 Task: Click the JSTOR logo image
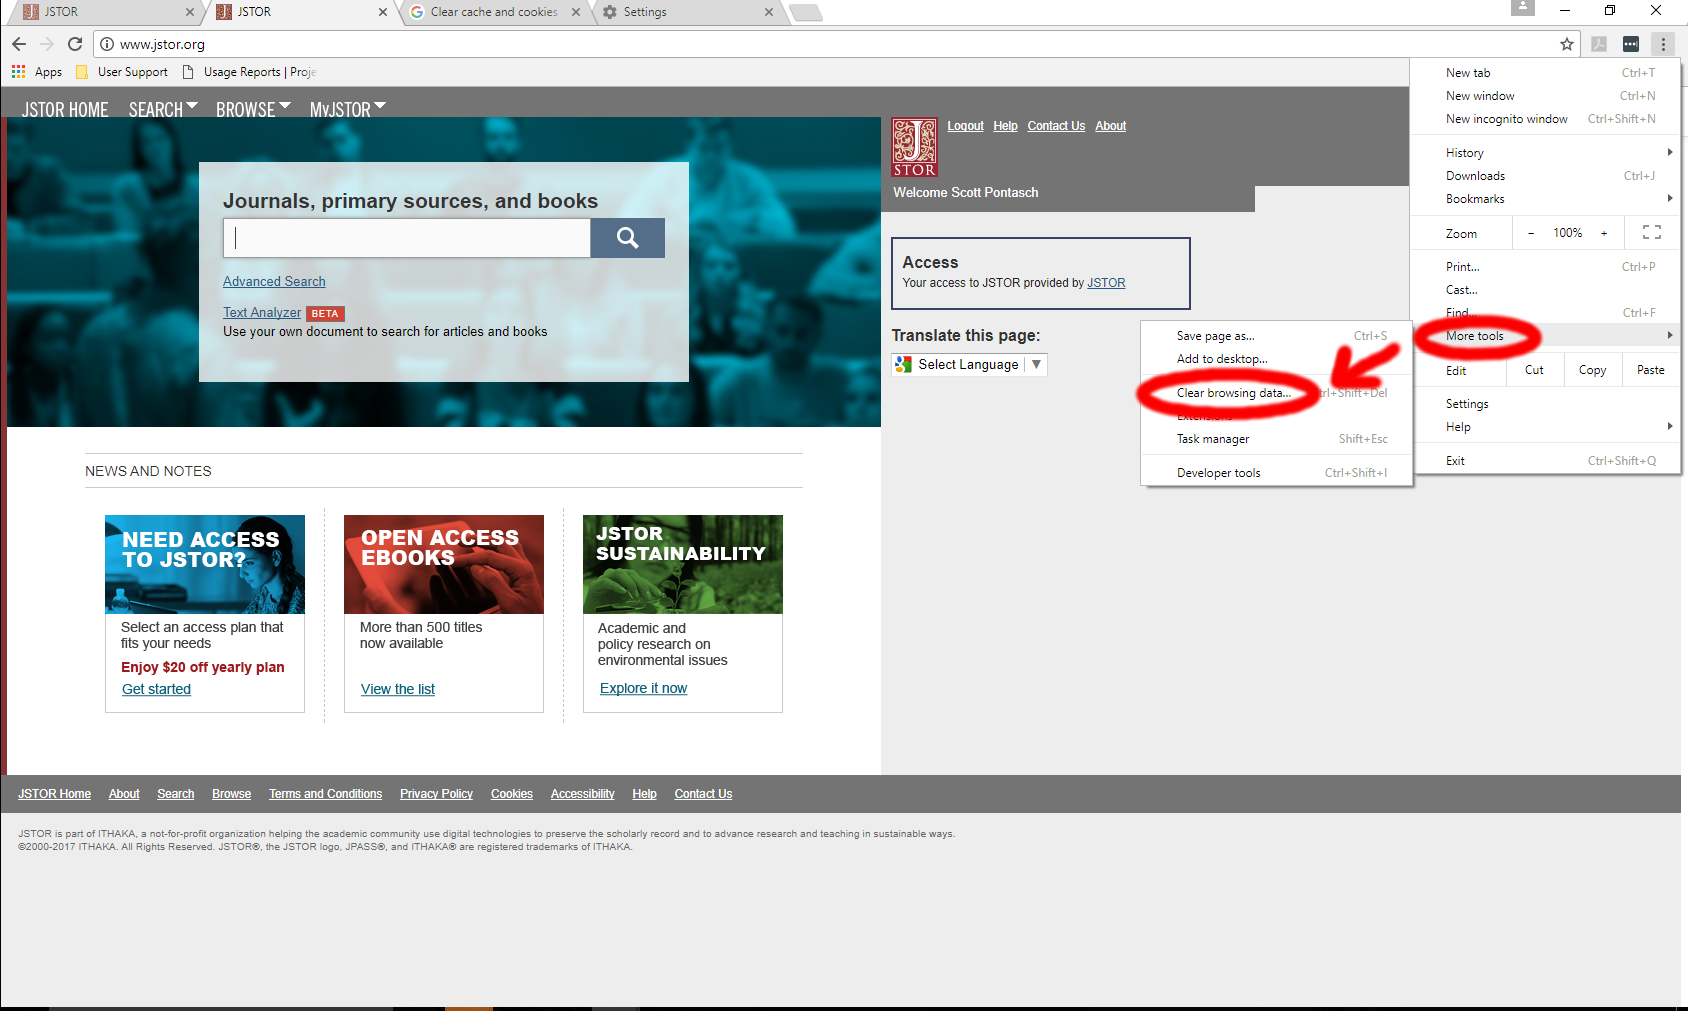coord(914,147)
